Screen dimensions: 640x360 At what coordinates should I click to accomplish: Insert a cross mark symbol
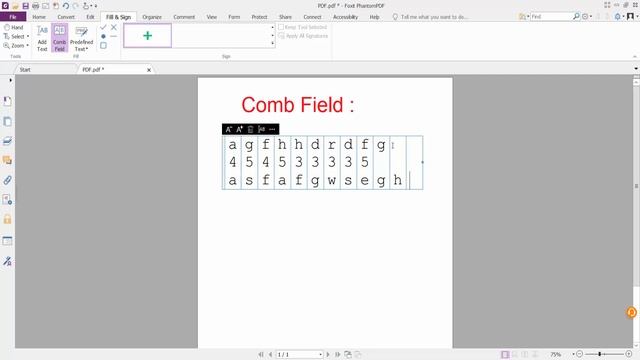tap(114, 27)
